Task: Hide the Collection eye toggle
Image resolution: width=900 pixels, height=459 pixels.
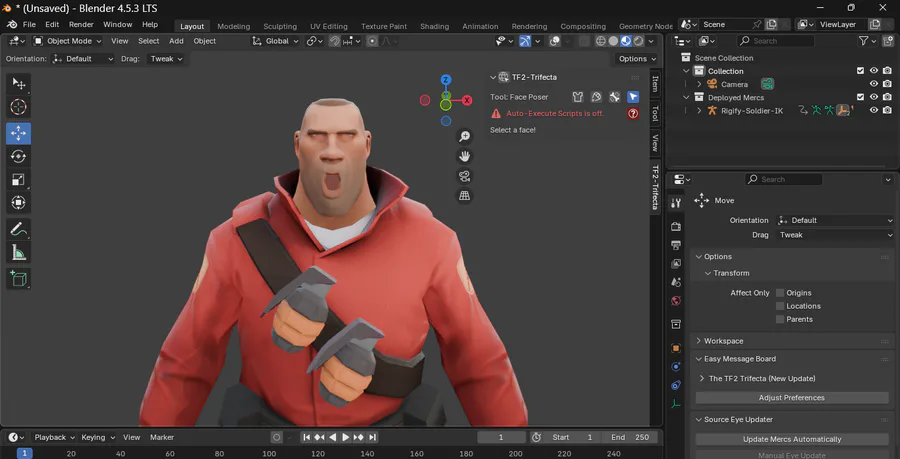Action: 874,71
